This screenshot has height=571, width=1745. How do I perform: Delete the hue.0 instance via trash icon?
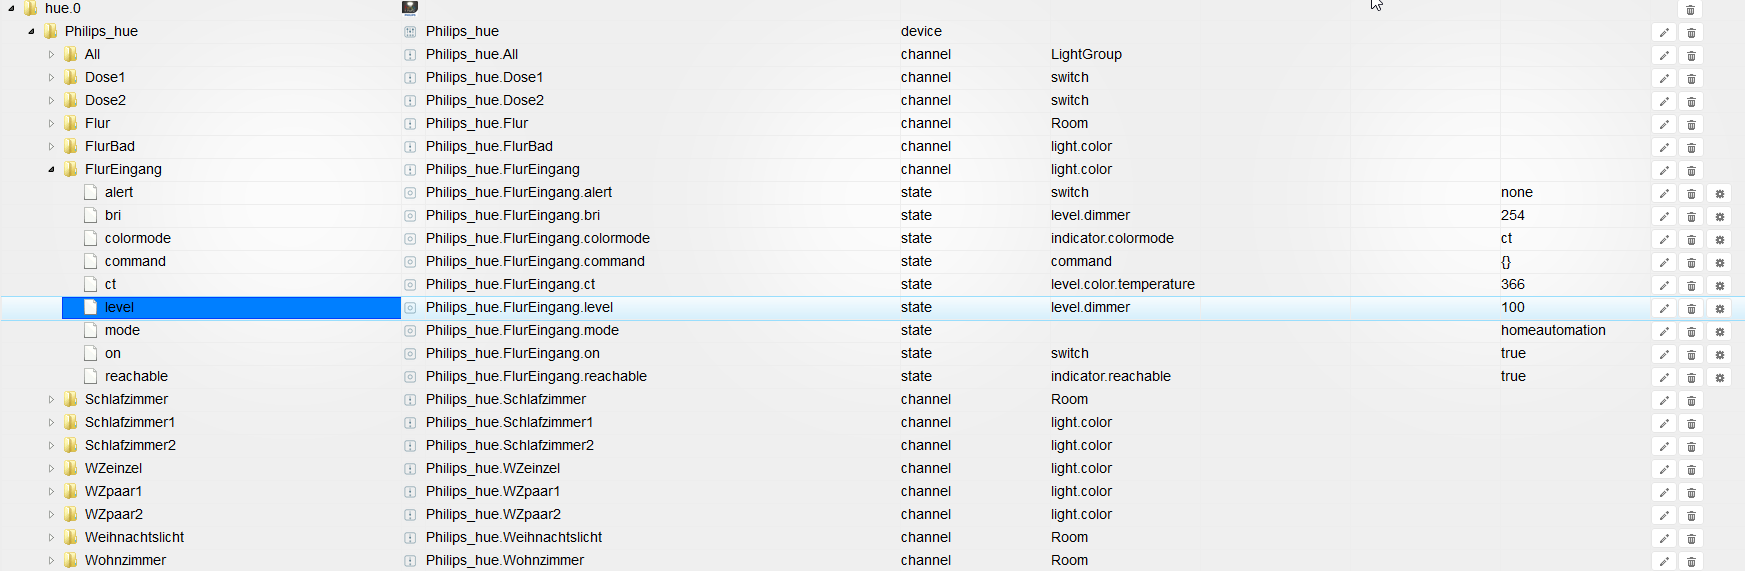1691,10
